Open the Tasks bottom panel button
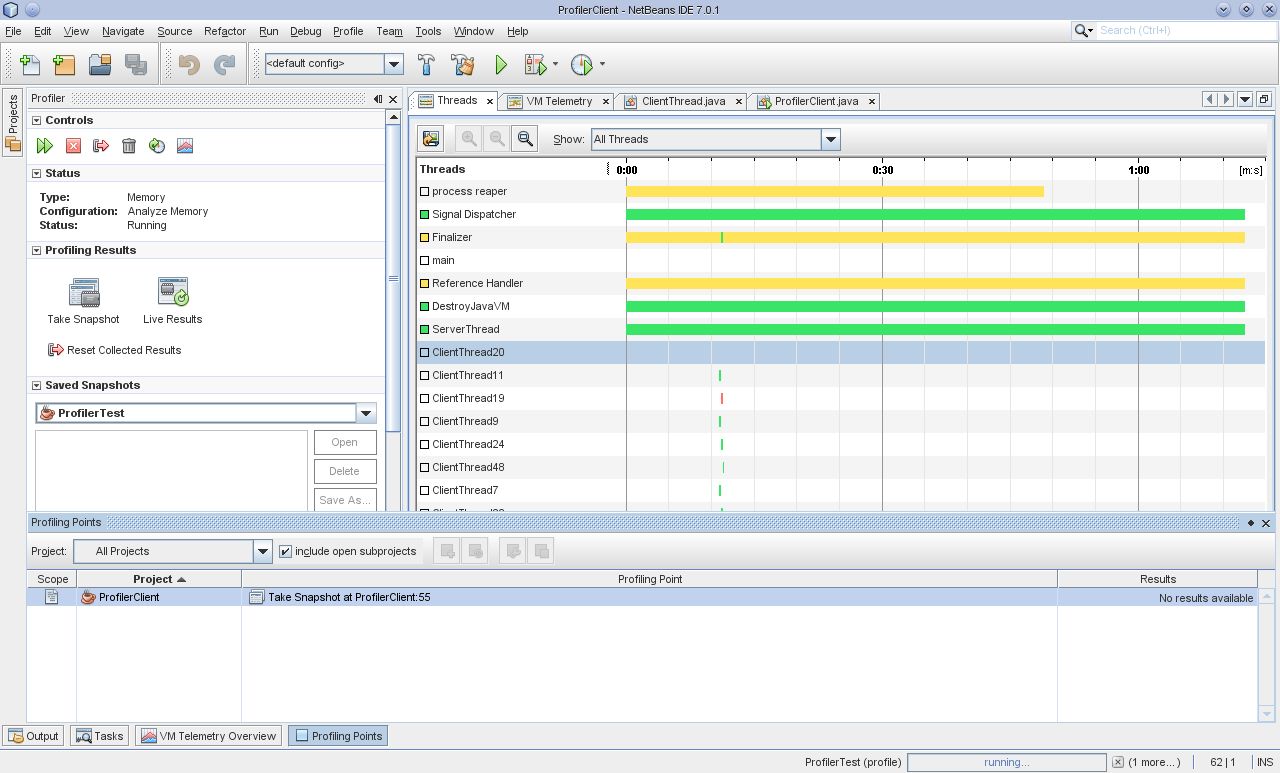This screenshot has width=1280, height=773. coord(99,736)
